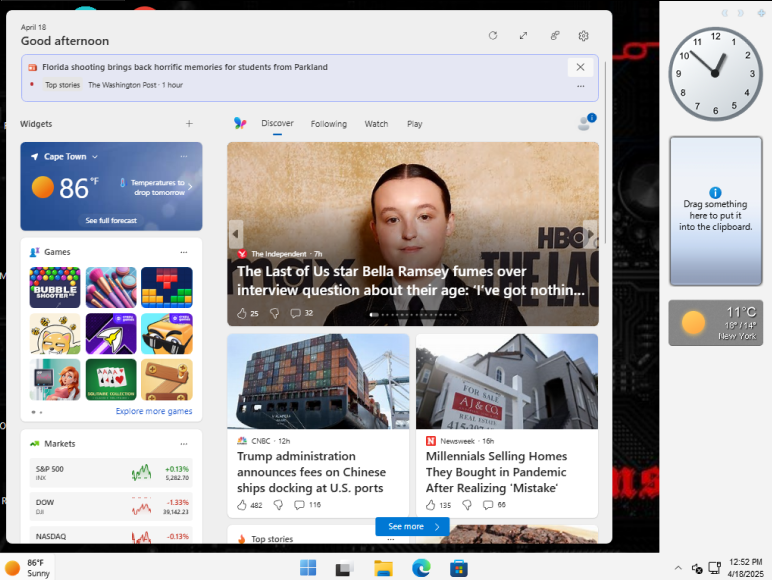Screen dimensions: 772x580
Task: Open Windows Start button on taskbar
Action: pyautogui.click(x=308, y=568)
